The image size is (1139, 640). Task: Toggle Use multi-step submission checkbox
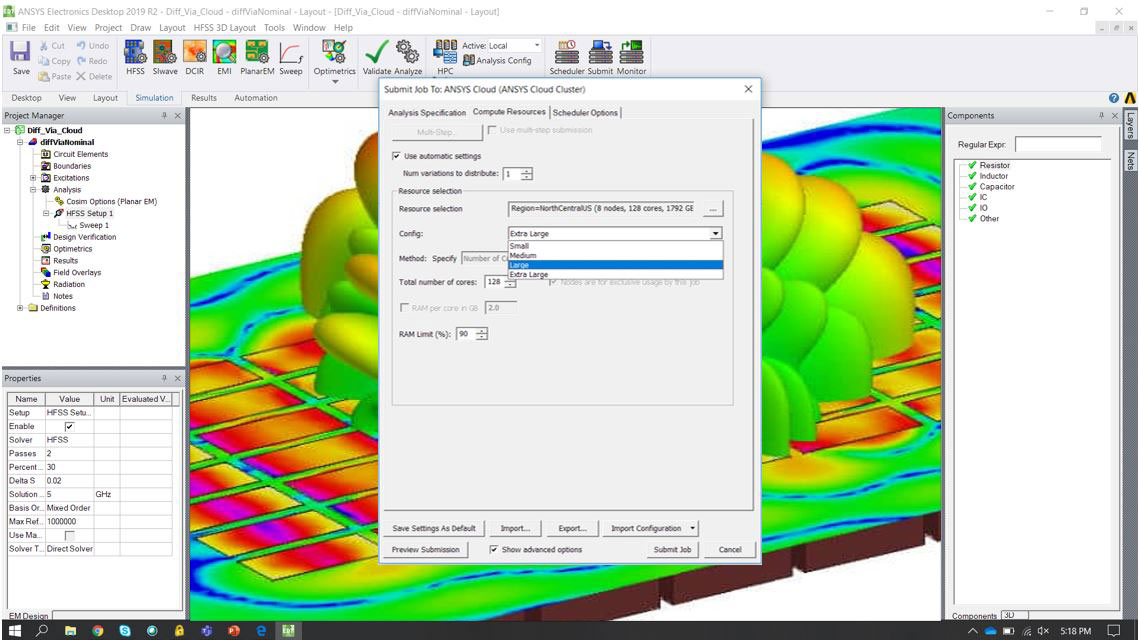pos(493,130)
